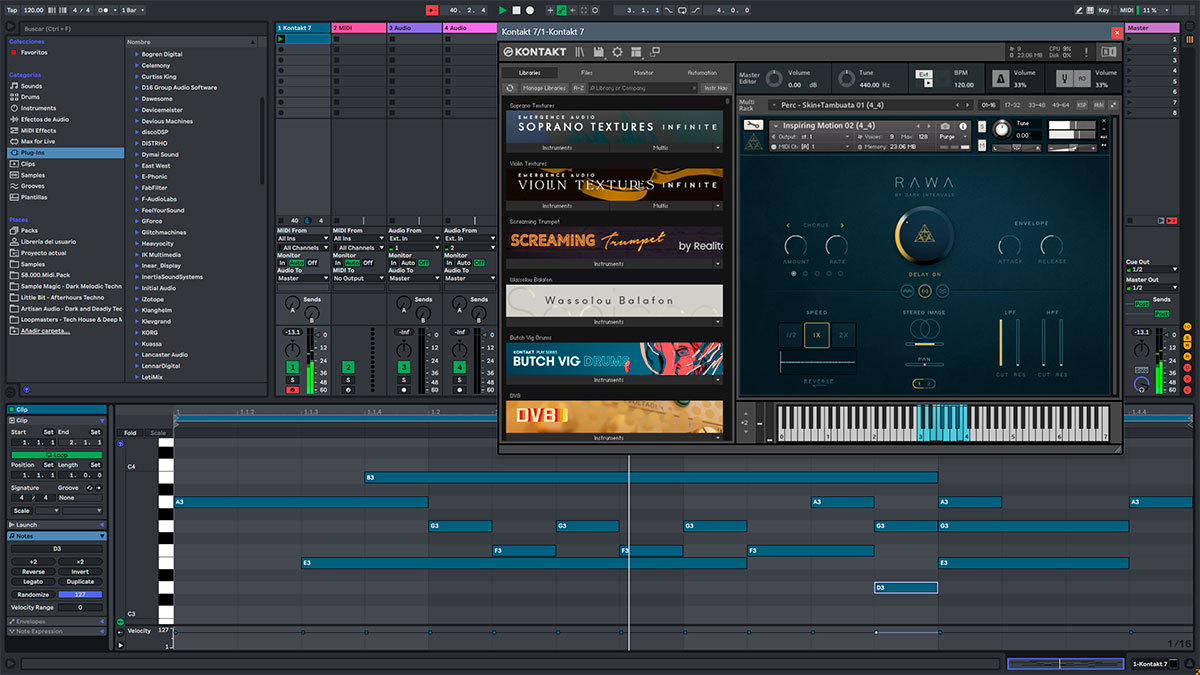Select the Libraries tab in Kontakt
This screenshot has width=1200, height=675.
tap(530, 73)
